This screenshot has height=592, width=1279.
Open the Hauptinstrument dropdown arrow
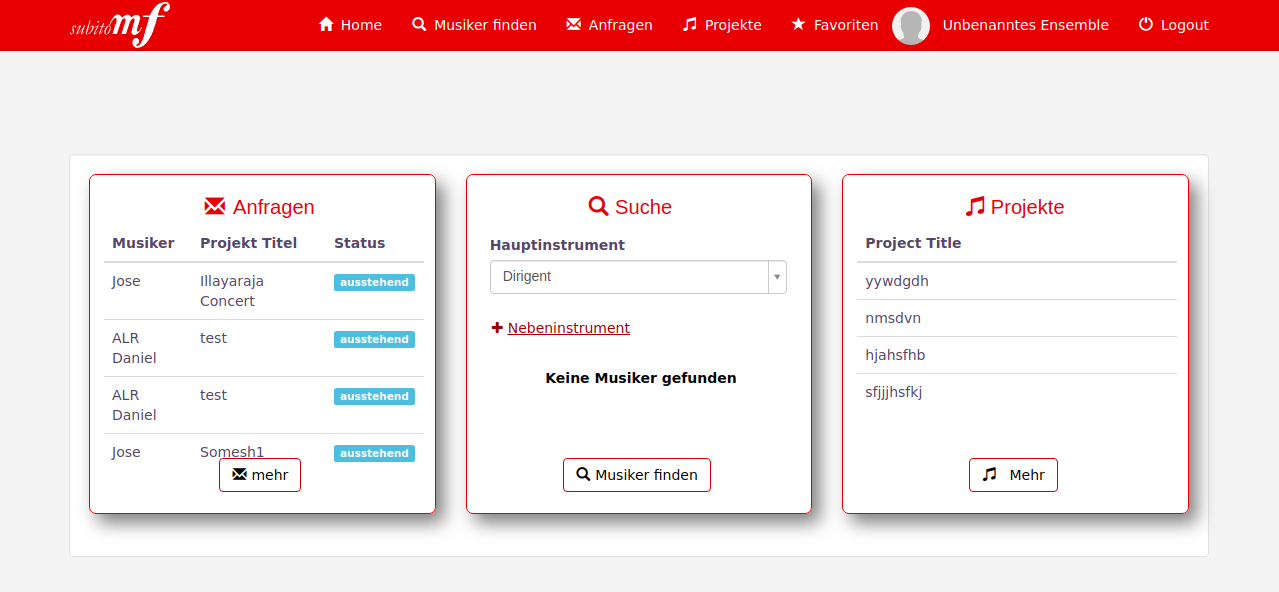tap(777, 277)
